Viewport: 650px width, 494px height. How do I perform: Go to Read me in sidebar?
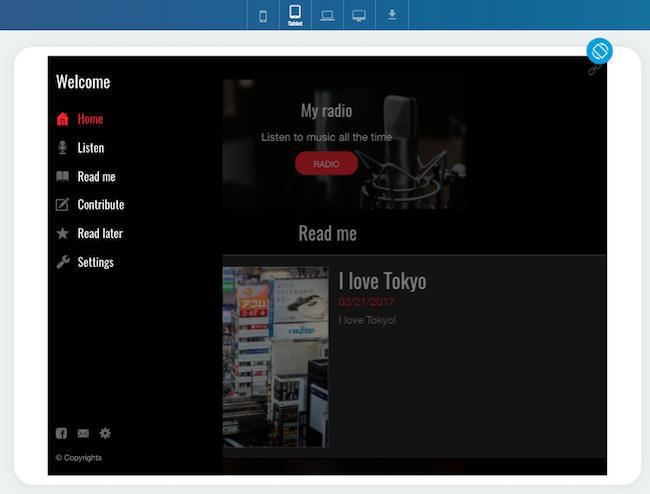tap(96, 177)
